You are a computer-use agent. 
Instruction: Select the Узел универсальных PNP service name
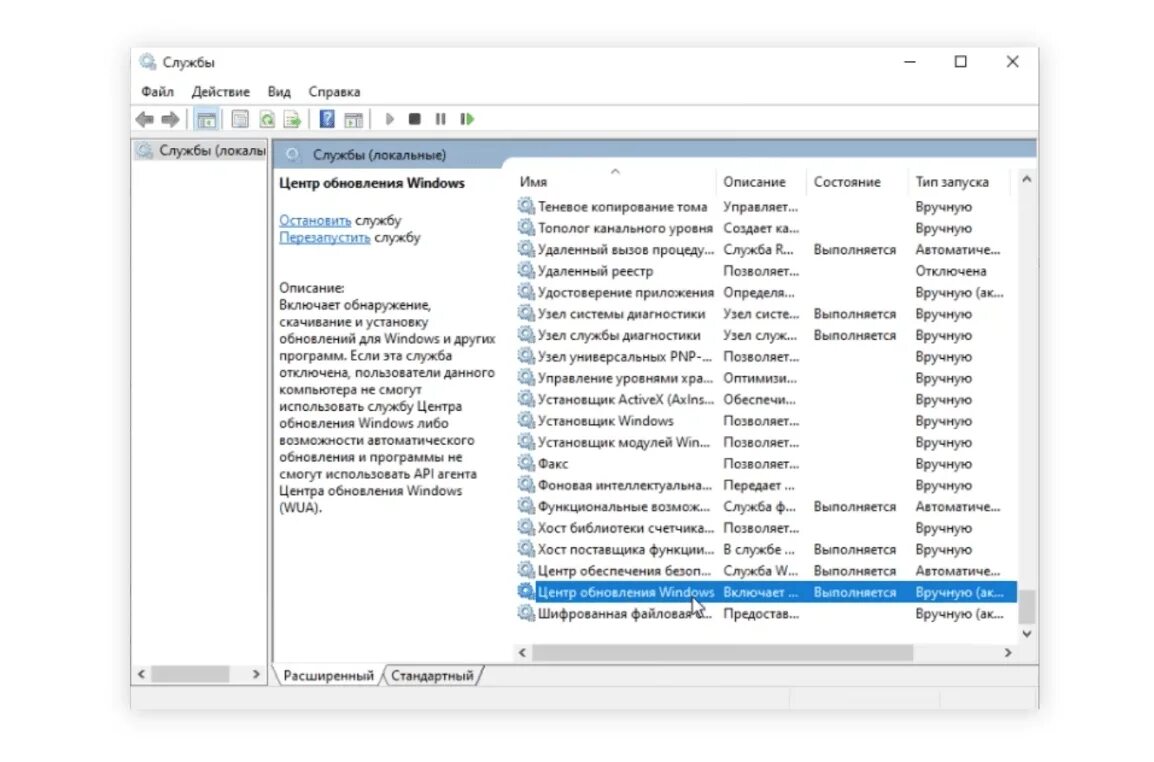tap(625, 356)
